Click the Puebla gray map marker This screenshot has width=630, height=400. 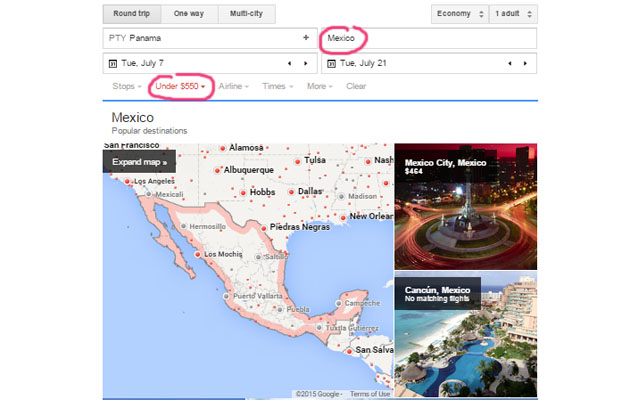click(x=280, y=310)
